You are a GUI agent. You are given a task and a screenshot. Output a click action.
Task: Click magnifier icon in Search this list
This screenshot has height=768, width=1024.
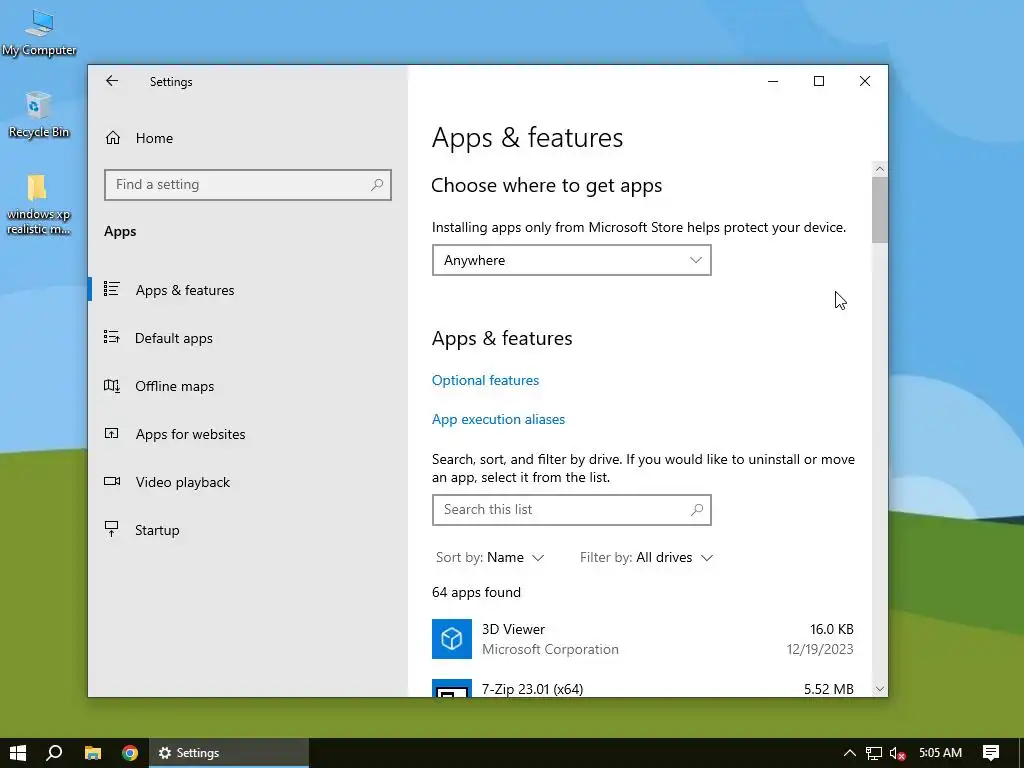(697, 509)
